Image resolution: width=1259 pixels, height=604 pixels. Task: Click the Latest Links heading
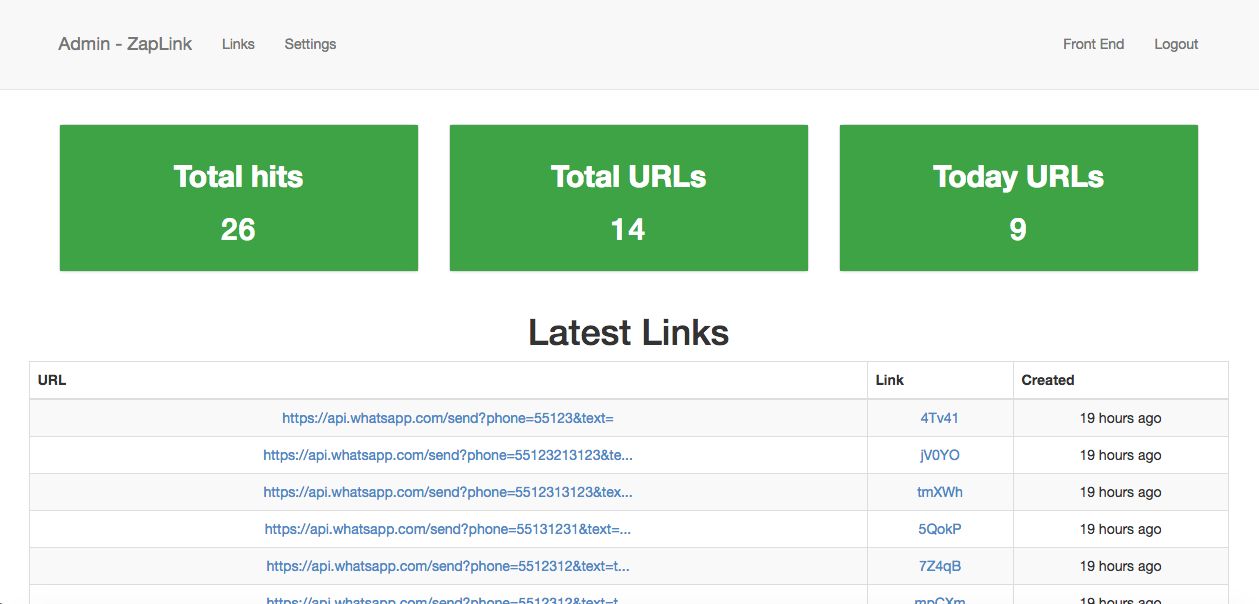629,332
